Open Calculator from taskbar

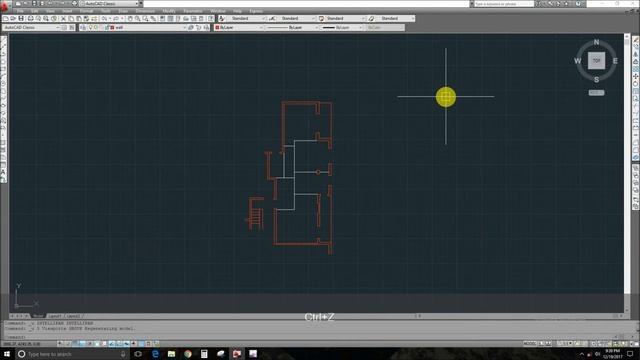[x=204, y=353]
